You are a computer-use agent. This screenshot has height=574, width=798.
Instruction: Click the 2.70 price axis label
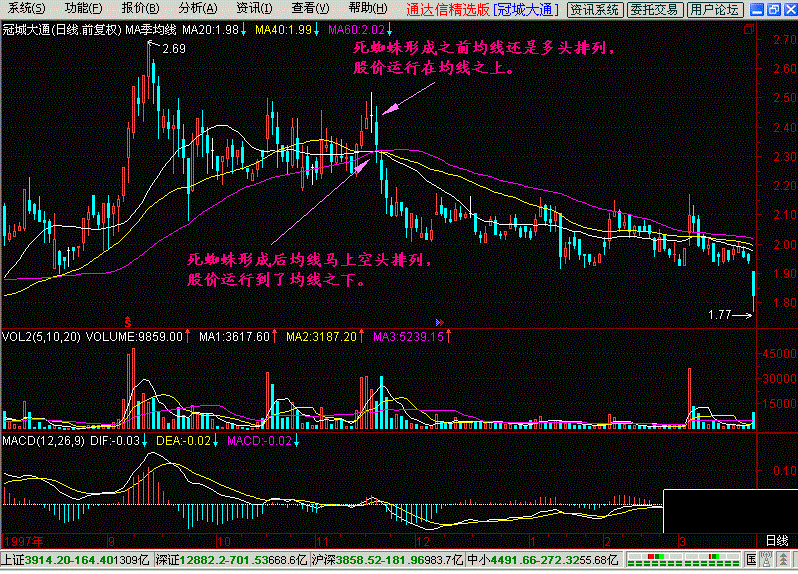pos(784,40)
